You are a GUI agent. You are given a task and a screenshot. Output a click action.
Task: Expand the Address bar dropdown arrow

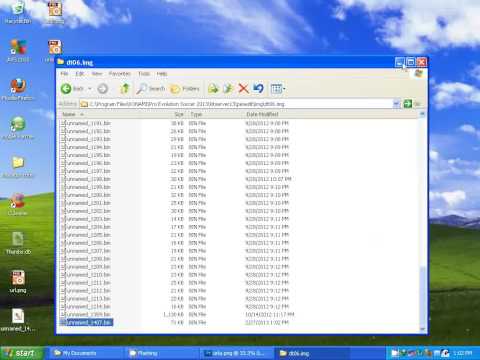(x=396, y=104)
